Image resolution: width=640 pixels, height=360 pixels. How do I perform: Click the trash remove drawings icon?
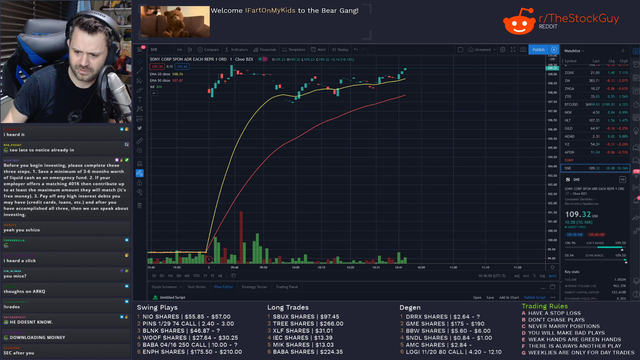click(140, 205)
